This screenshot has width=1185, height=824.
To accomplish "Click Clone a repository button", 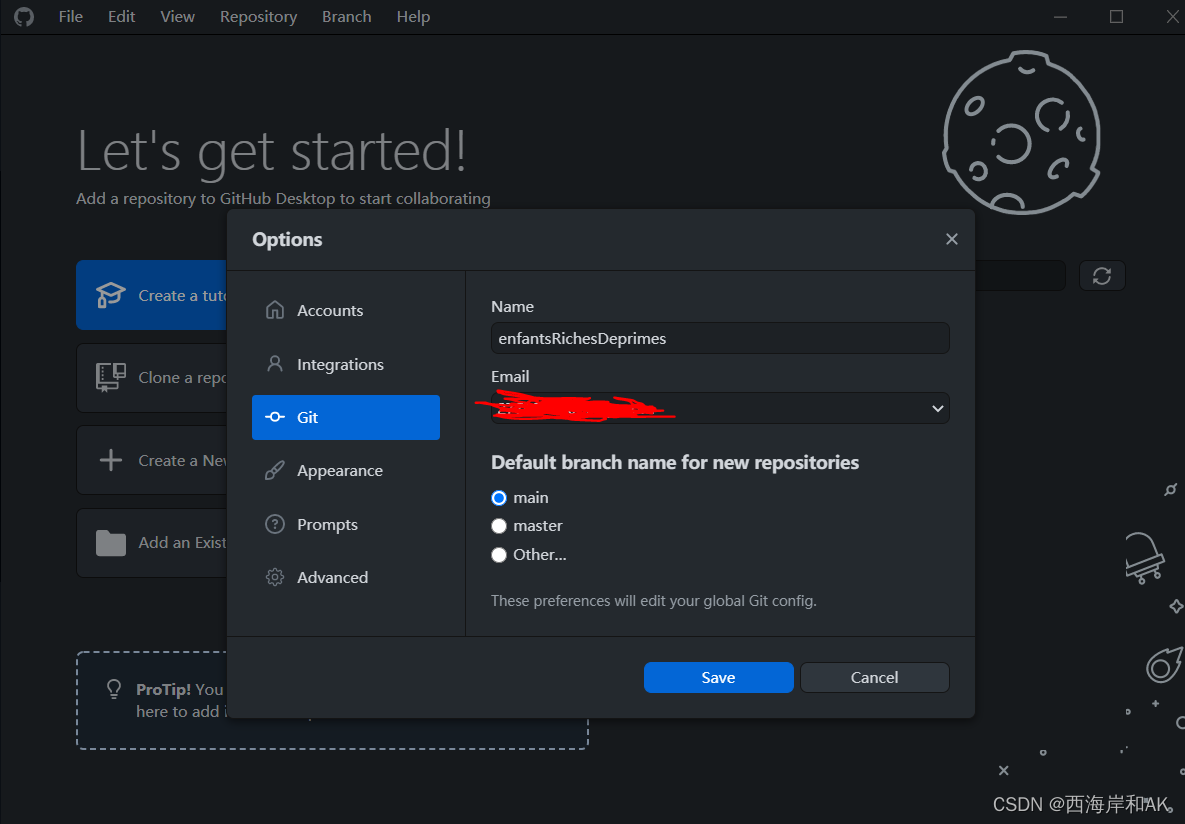I will click(152, 377).
